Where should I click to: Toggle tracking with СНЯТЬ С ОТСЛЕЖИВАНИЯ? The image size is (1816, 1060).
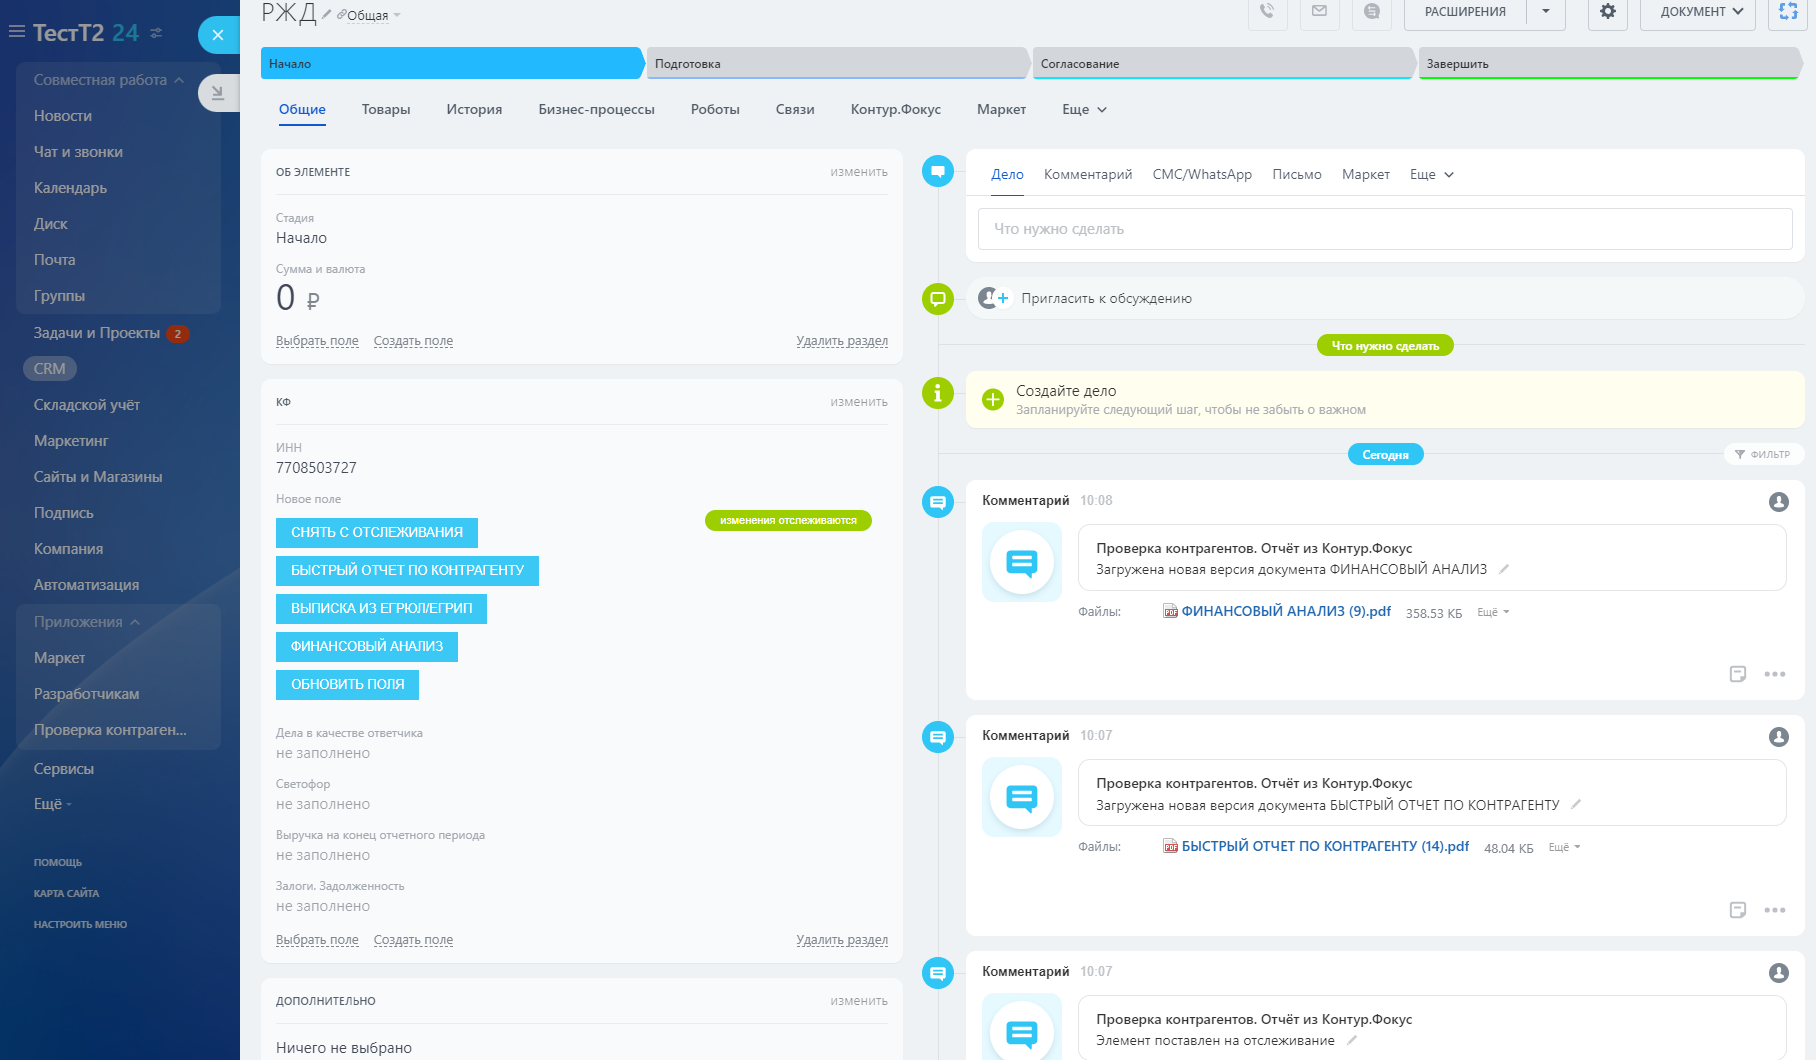tap(376, 532)
